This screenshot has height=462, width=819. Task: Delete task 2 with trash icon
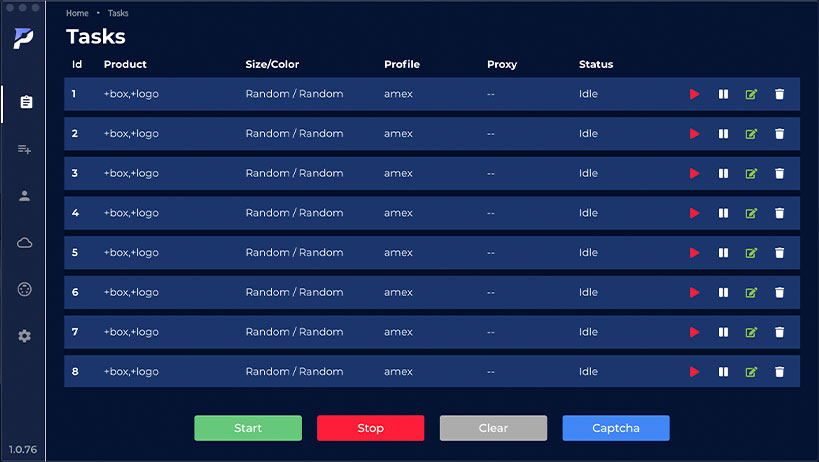point(779,134)
